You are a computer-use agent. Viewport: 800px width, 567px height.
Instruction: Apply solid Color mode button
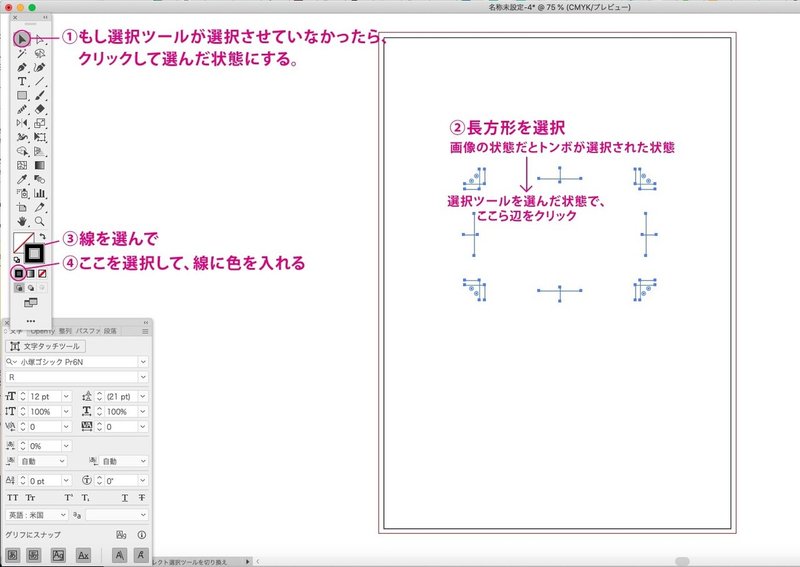(19, 274)
